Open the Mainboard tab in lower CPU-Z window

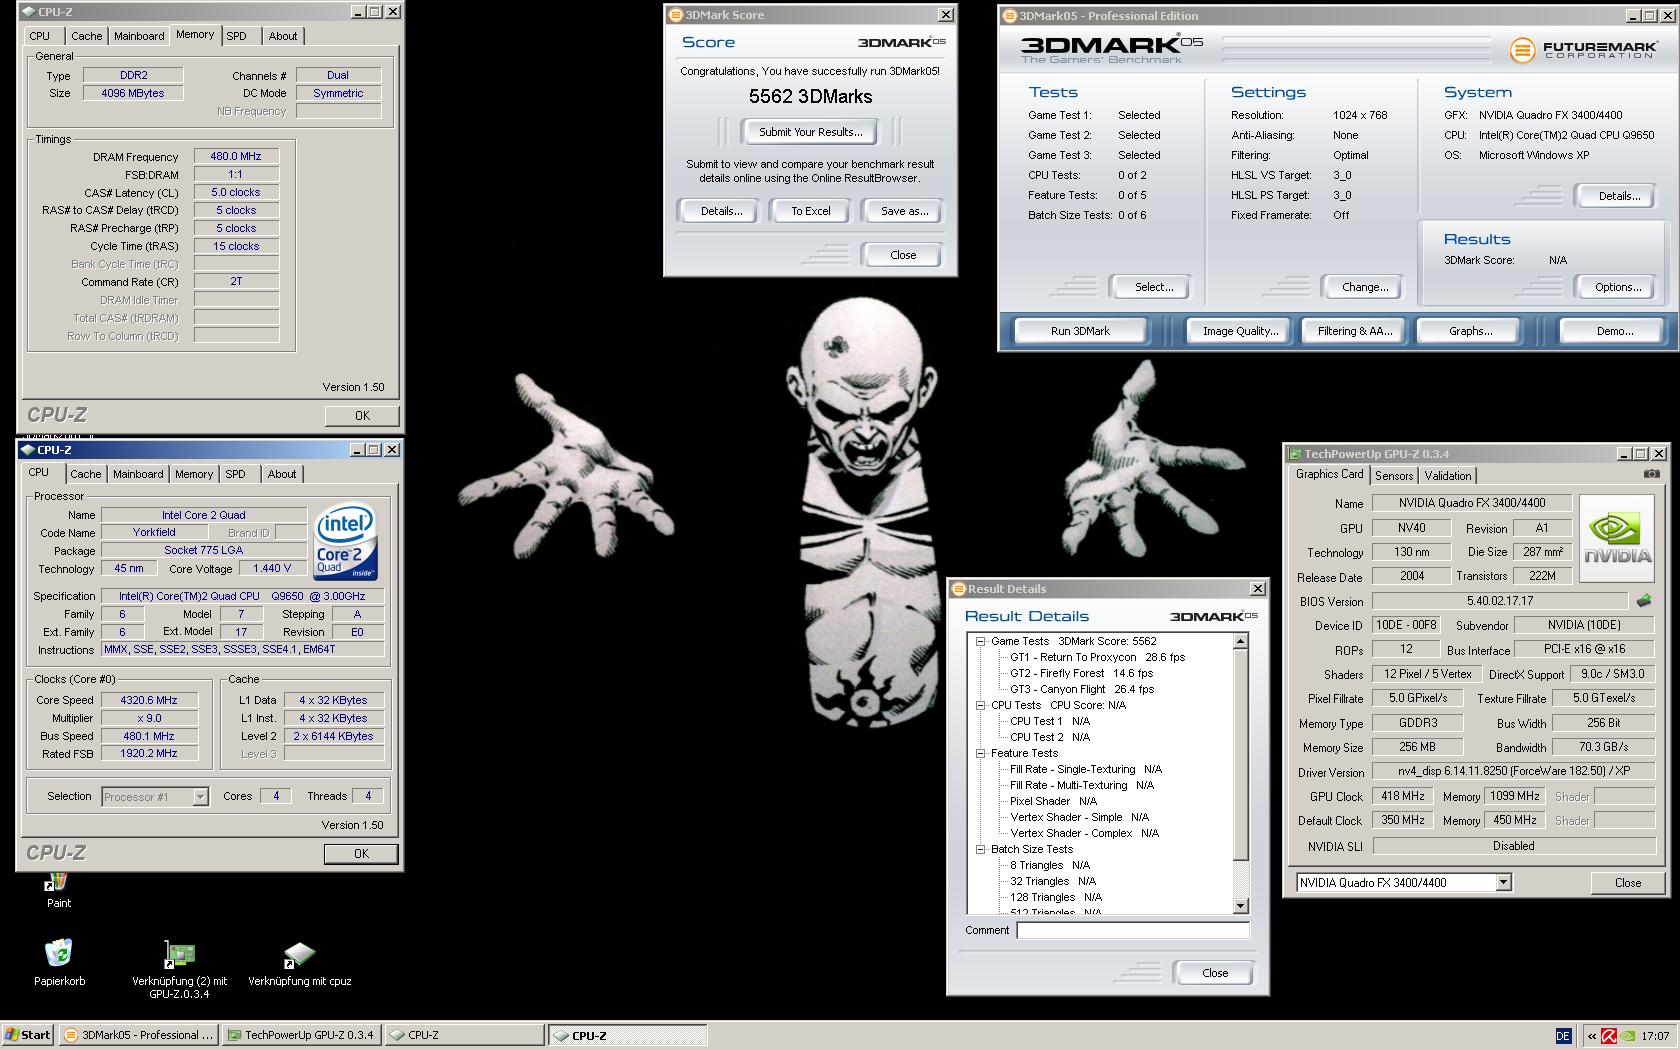pyautogui.click(x=138, y=475)
